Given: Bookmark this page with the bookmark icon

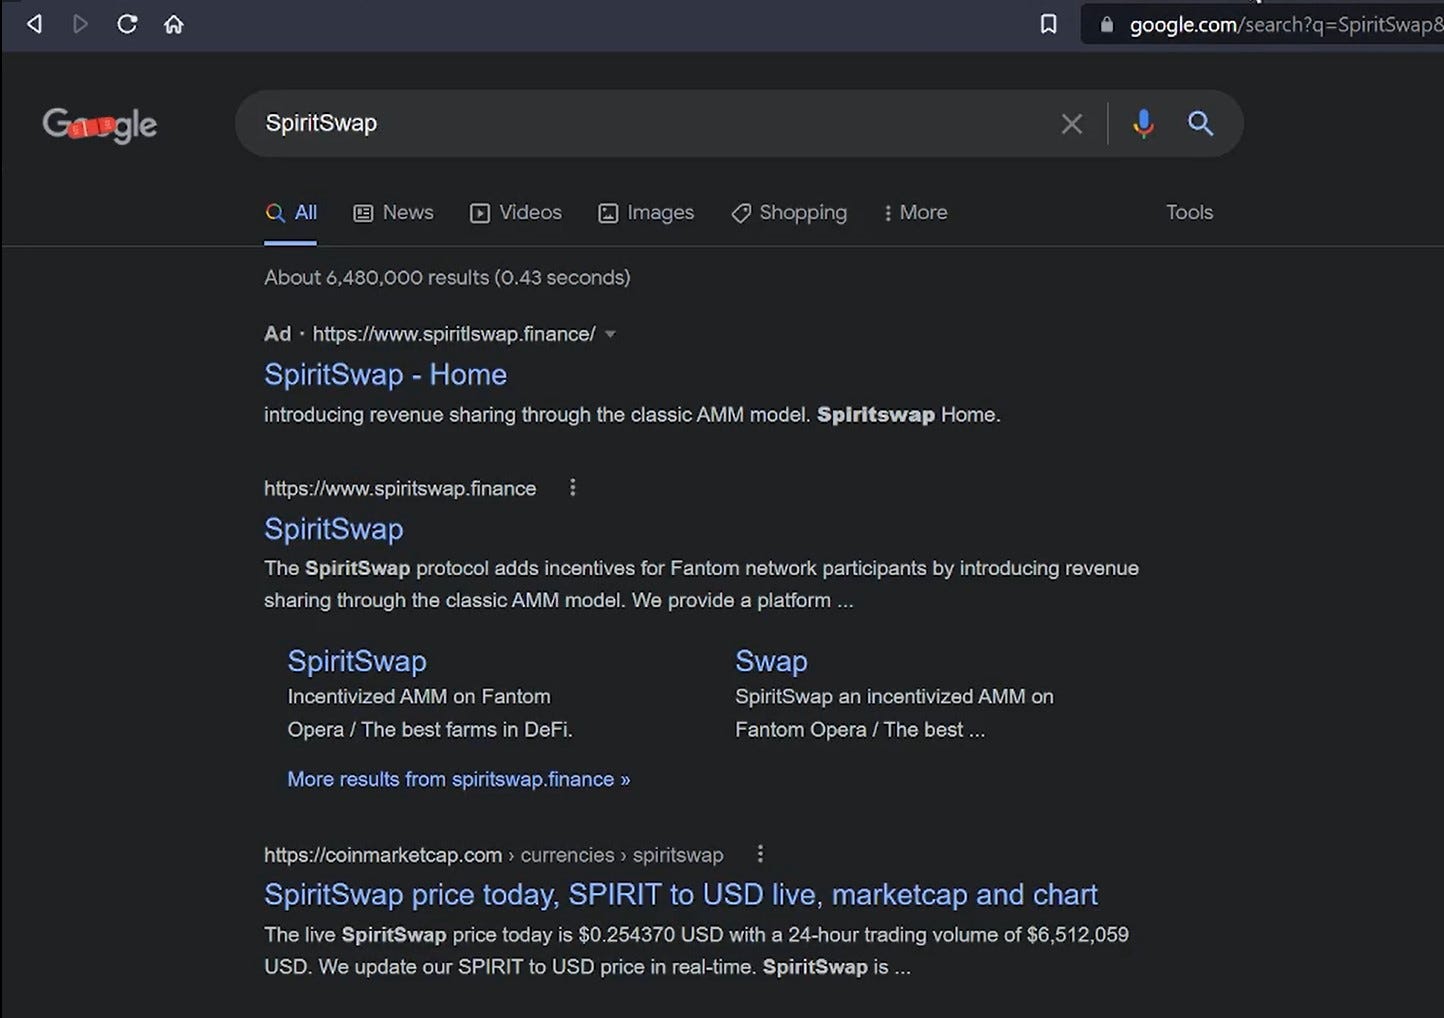Looking at the screenshot, I should [1048, 24].
